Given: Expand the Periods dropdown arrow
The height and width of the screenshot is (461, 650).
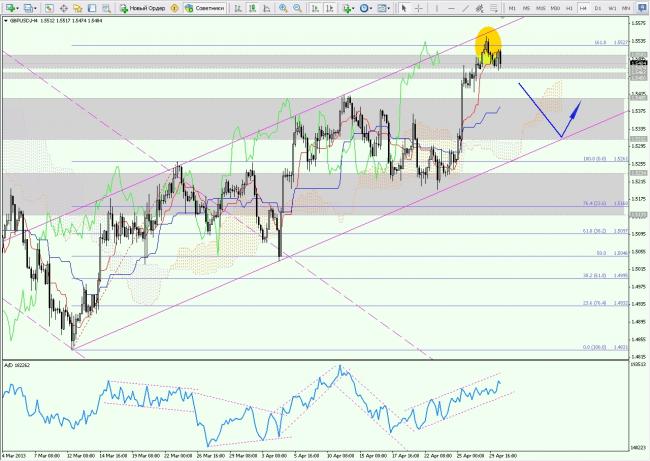Looking at the screenshot, I should click(x=371, y=8).
